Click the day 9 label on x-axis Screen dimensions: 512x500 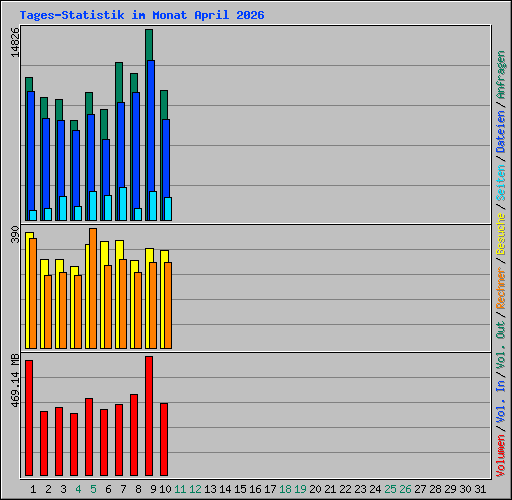coord(153,489)
